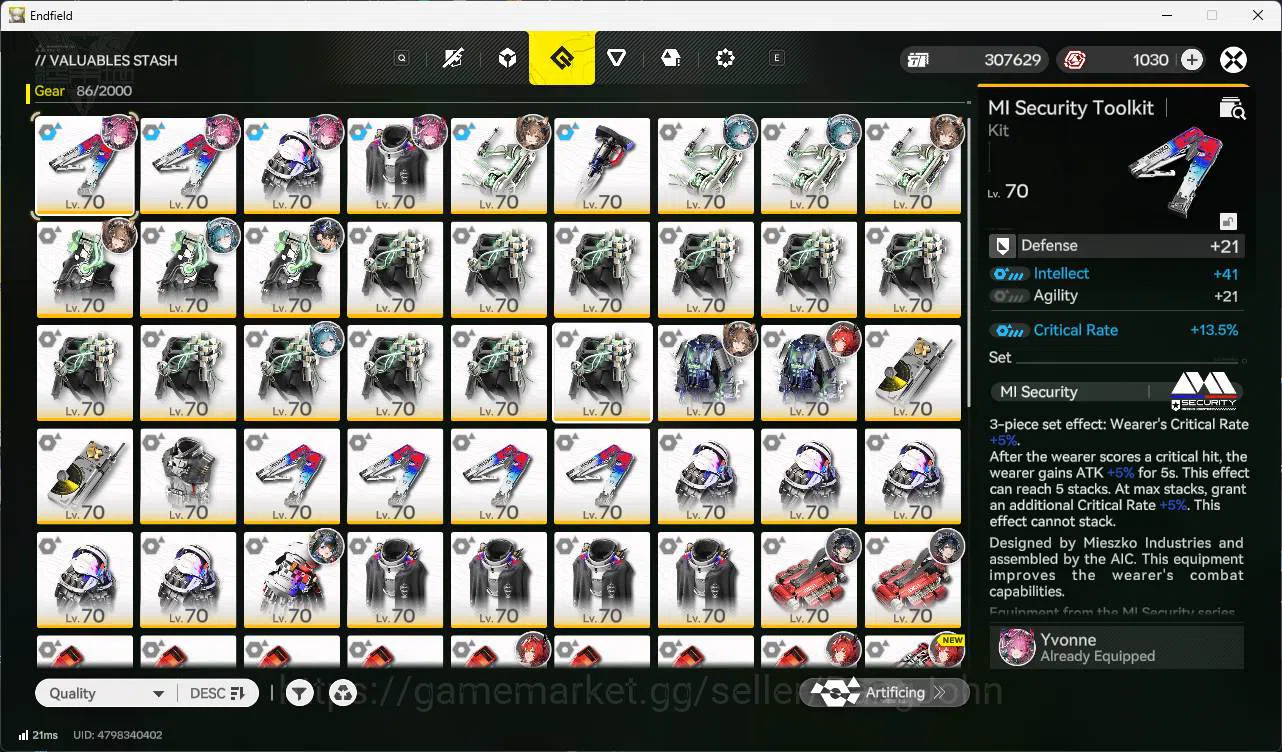The image size is (1282, 752).
Task: Click the // VALUABLES STASH heading
Action: pyautogui.click(x=106, y=60)
